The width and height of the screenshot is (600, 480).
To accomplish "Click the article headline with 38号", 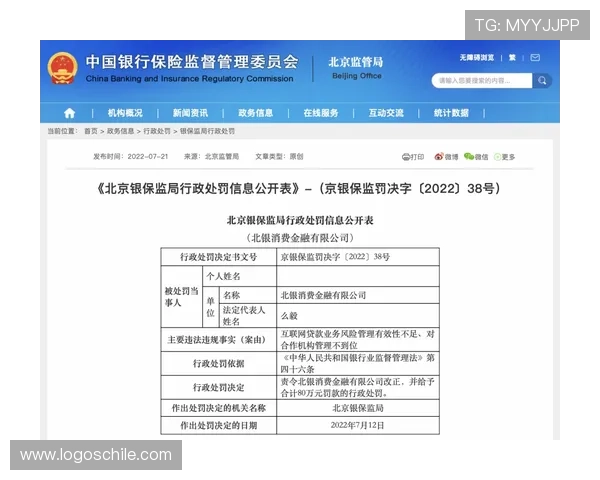I will pyautogui.click(x=299, y=189).
